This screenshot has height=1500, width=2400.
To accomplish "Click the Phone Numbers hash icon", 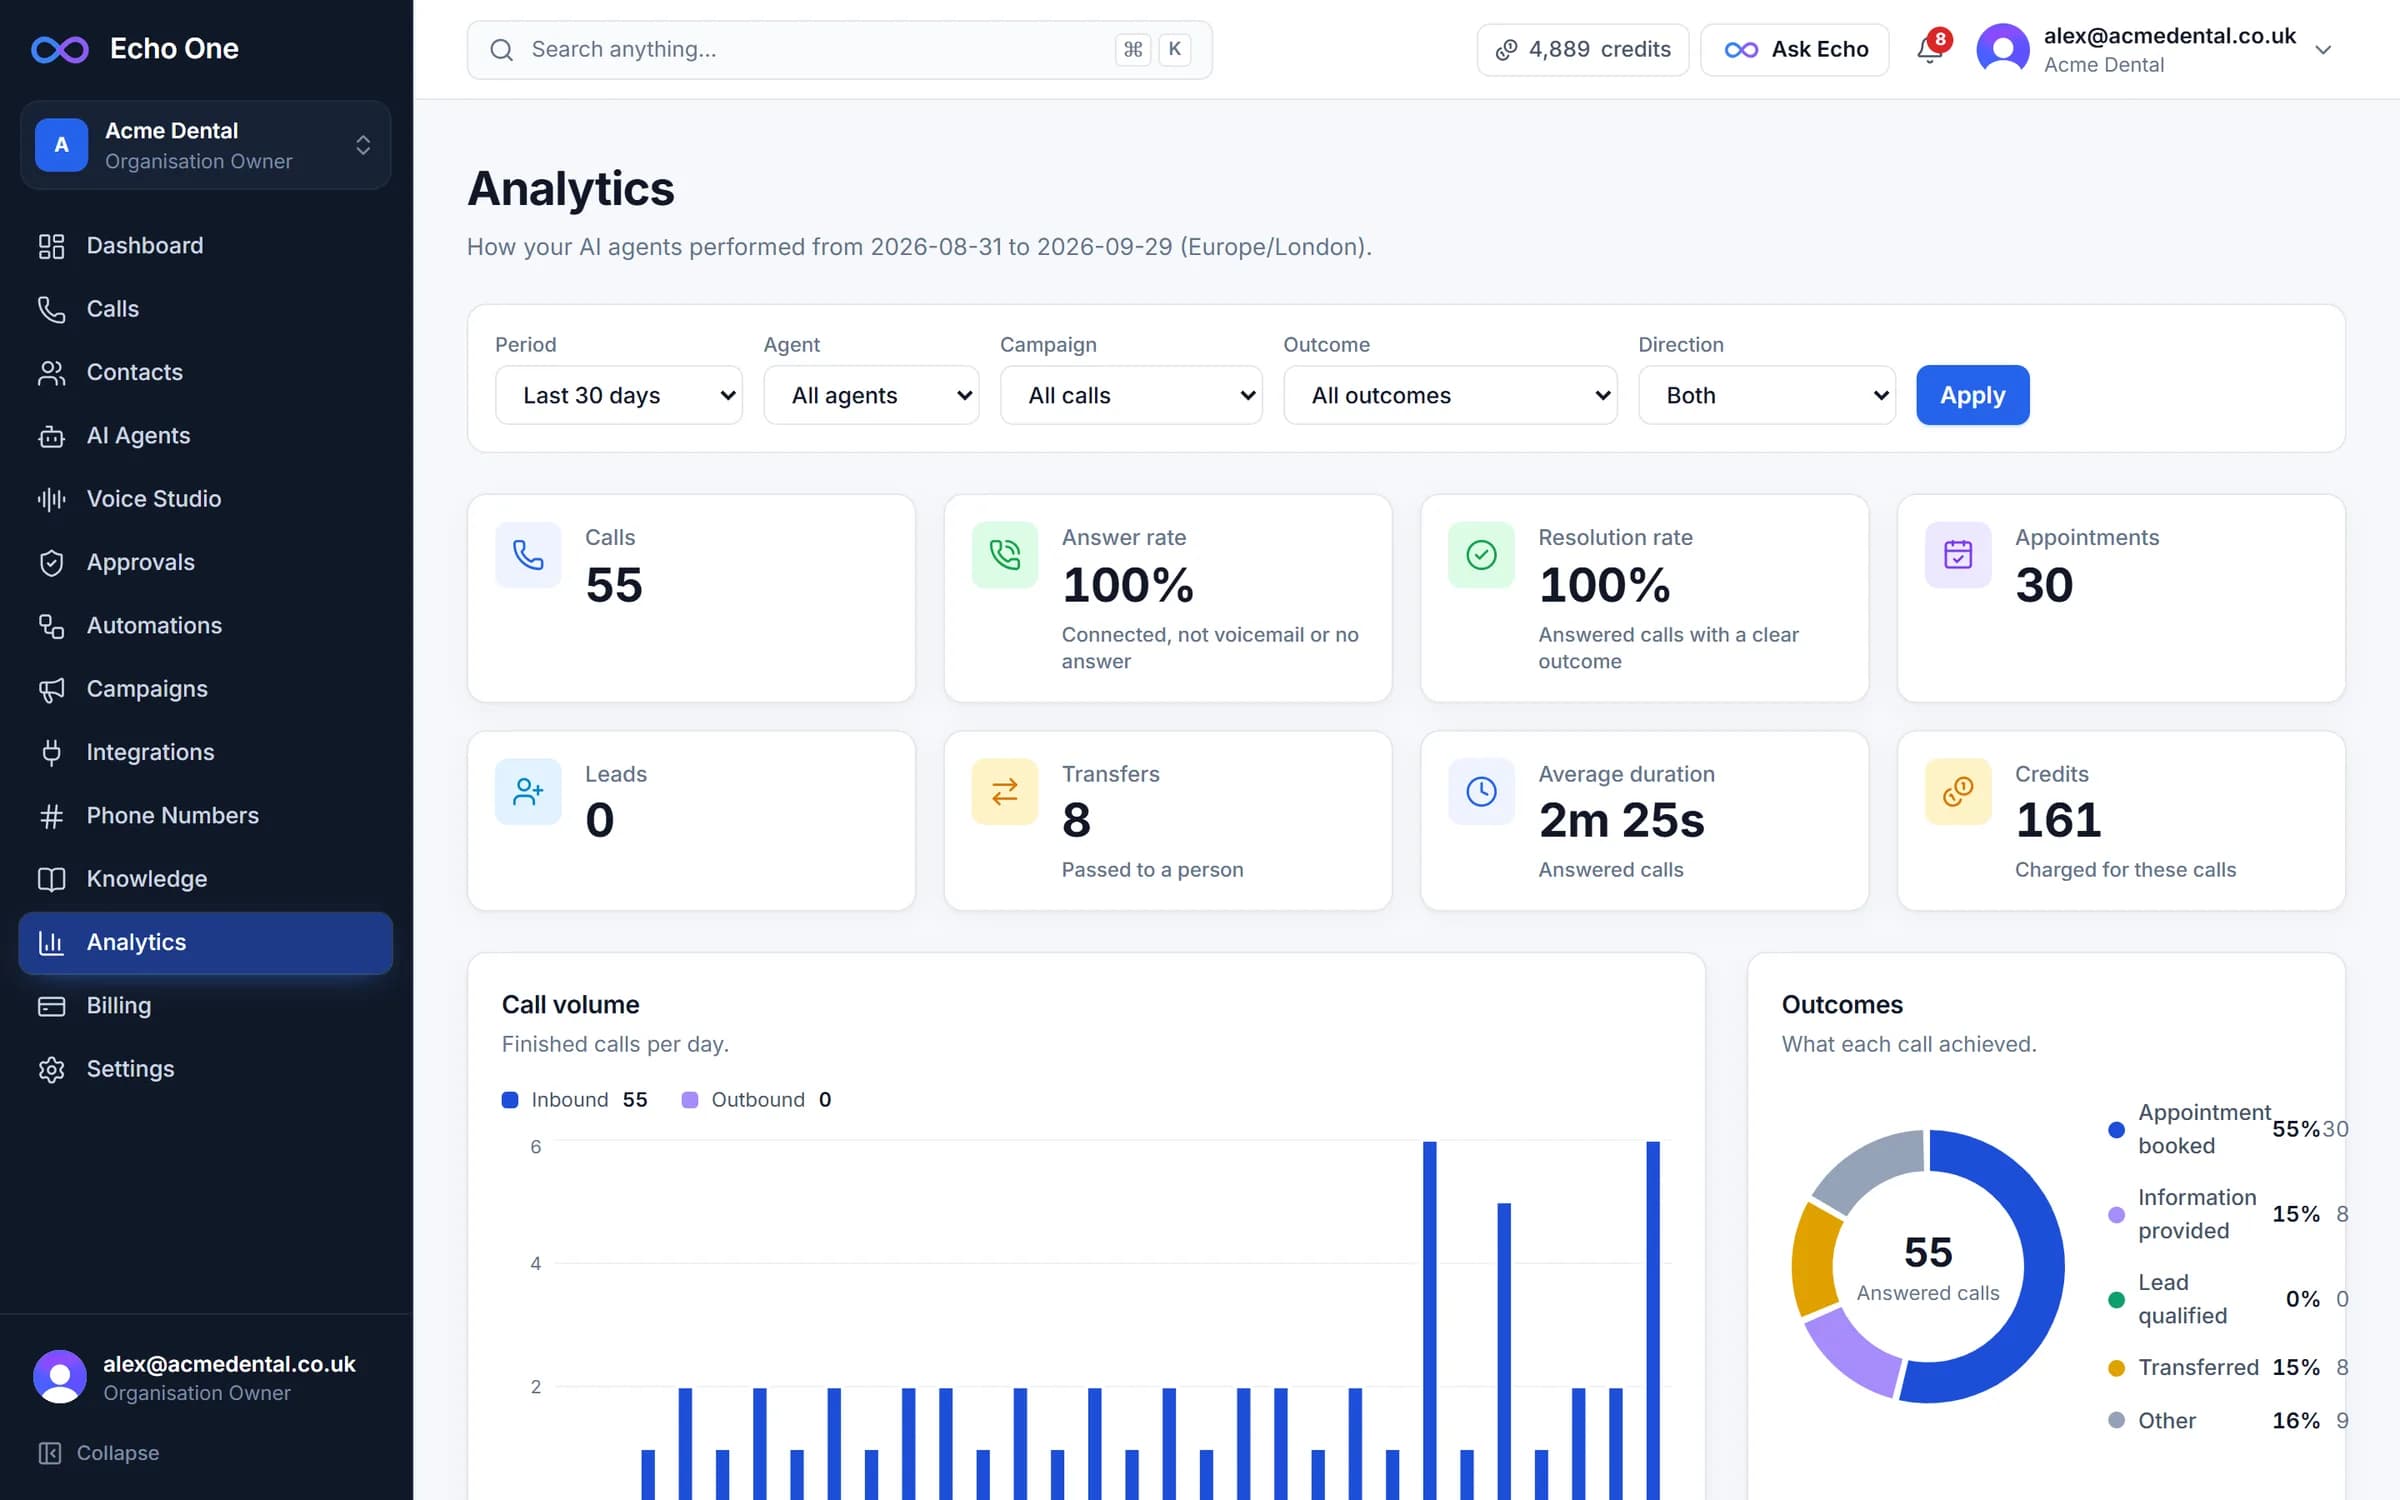I will (51, 816).
